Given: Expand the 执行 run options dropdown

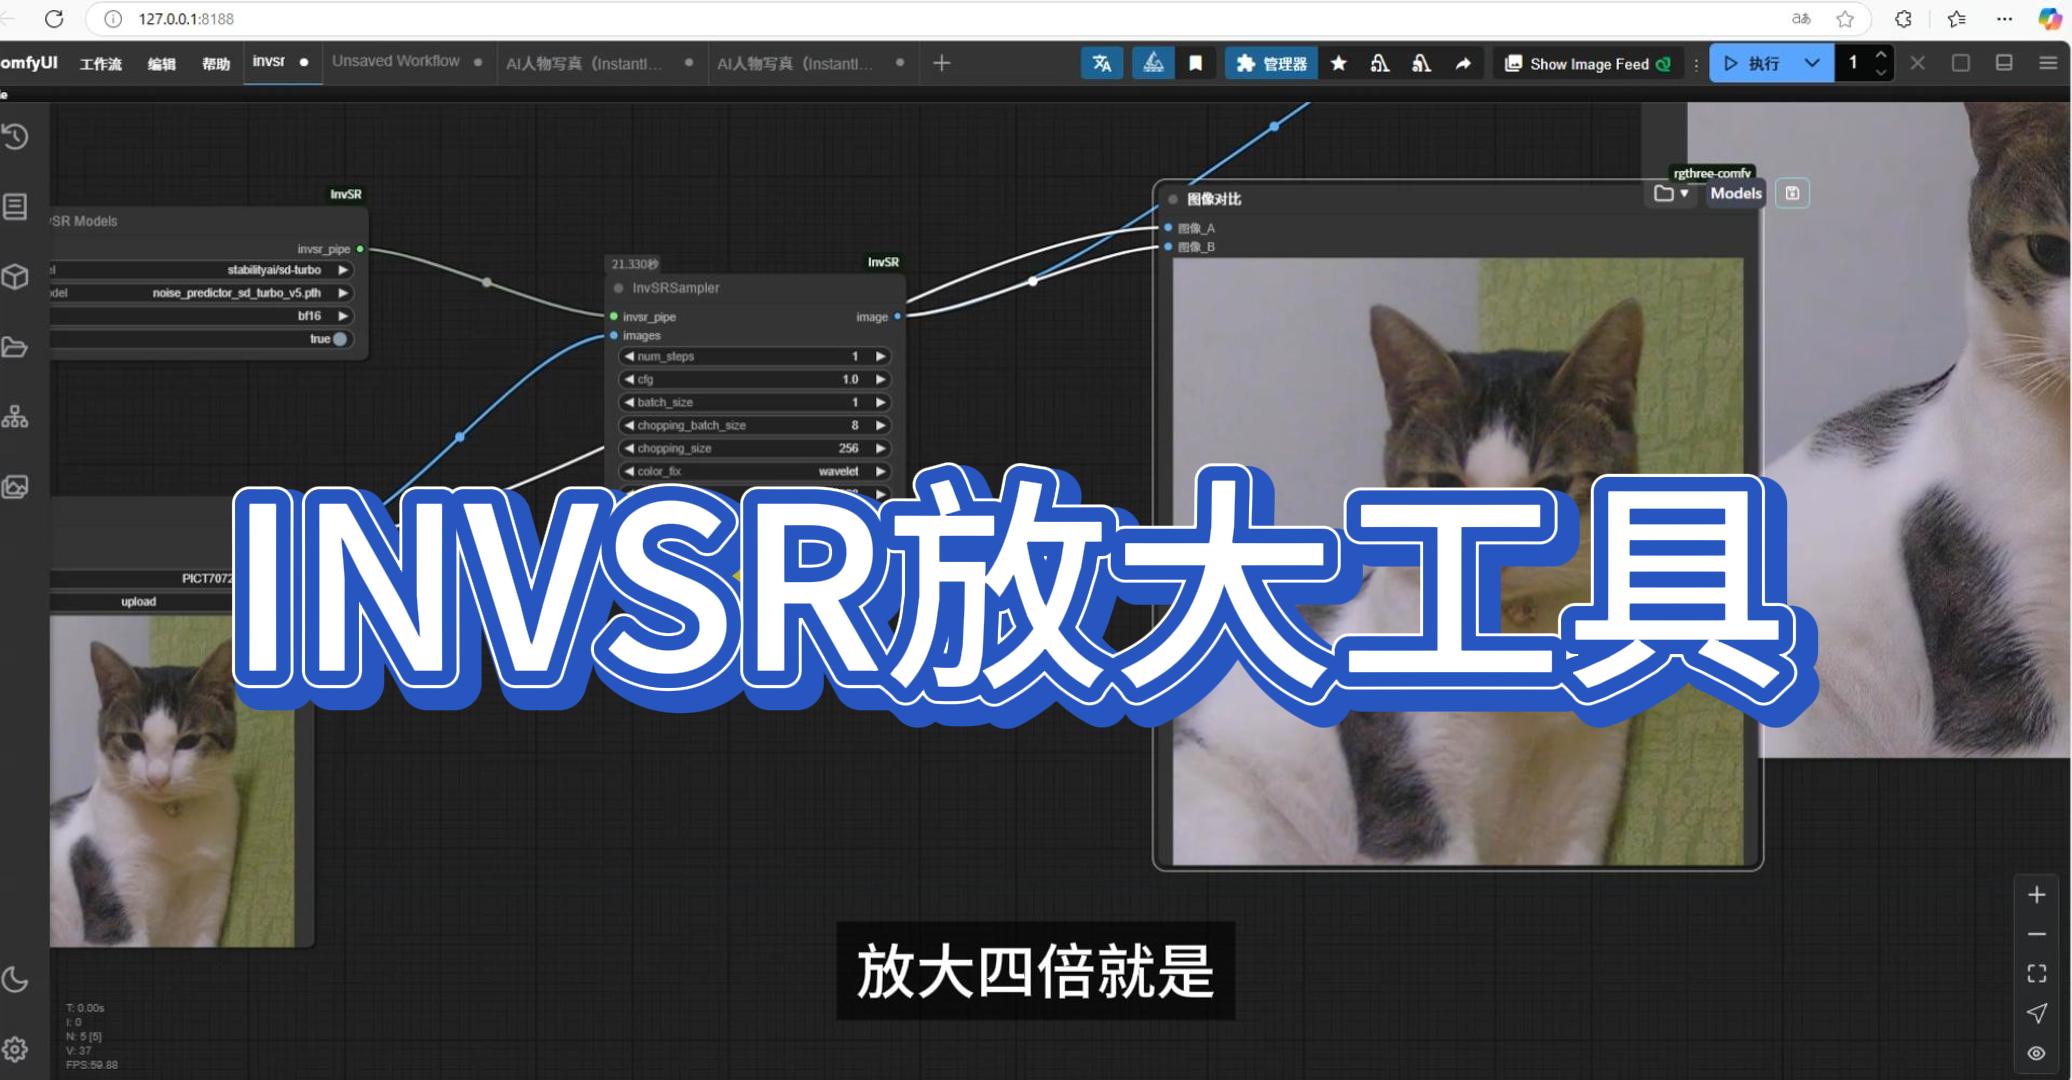Looking at the screenshot, I should coord(1812,63).
